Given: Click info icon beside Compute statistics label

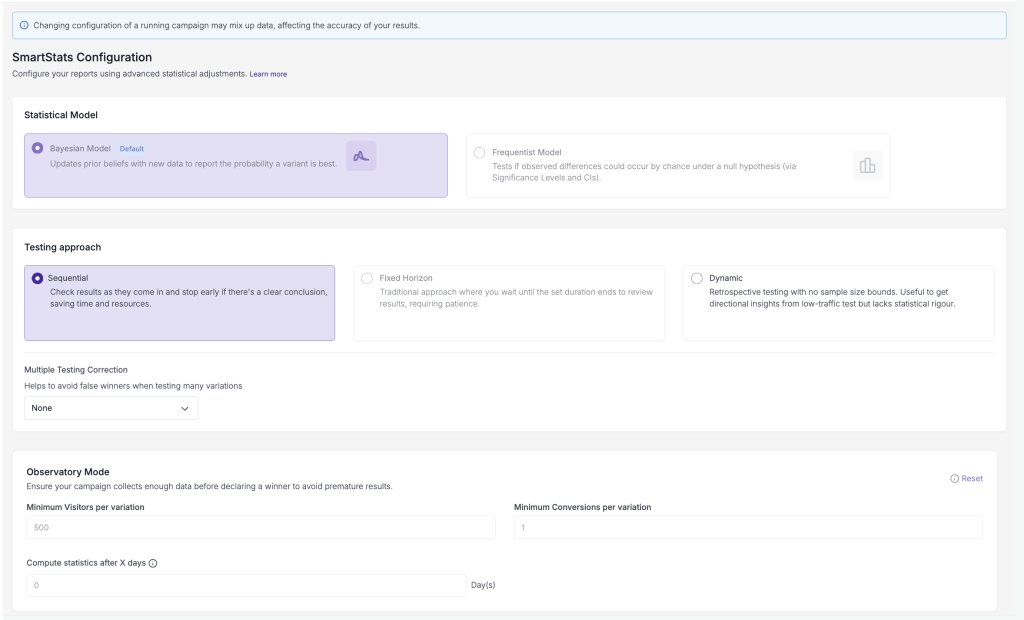Looking at the screenshot, I should (153, 563).
